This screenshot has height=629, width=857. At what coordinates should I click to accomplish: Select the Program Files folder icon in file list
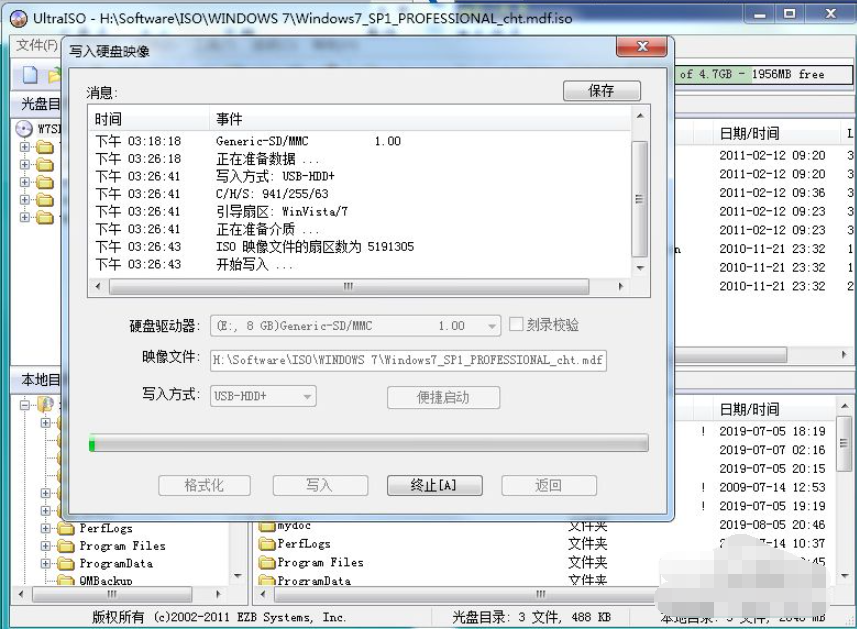267,562
